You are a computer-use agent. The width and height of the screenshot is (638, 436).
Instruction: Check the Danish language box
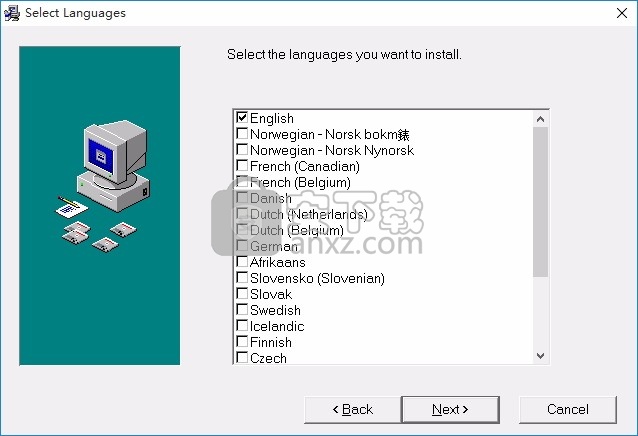[x=242, y=197]
